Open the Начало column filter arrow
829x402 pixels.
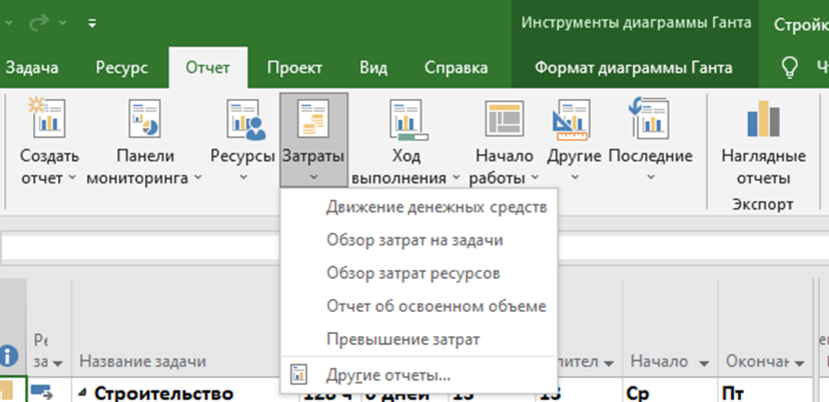coord(704,363)
